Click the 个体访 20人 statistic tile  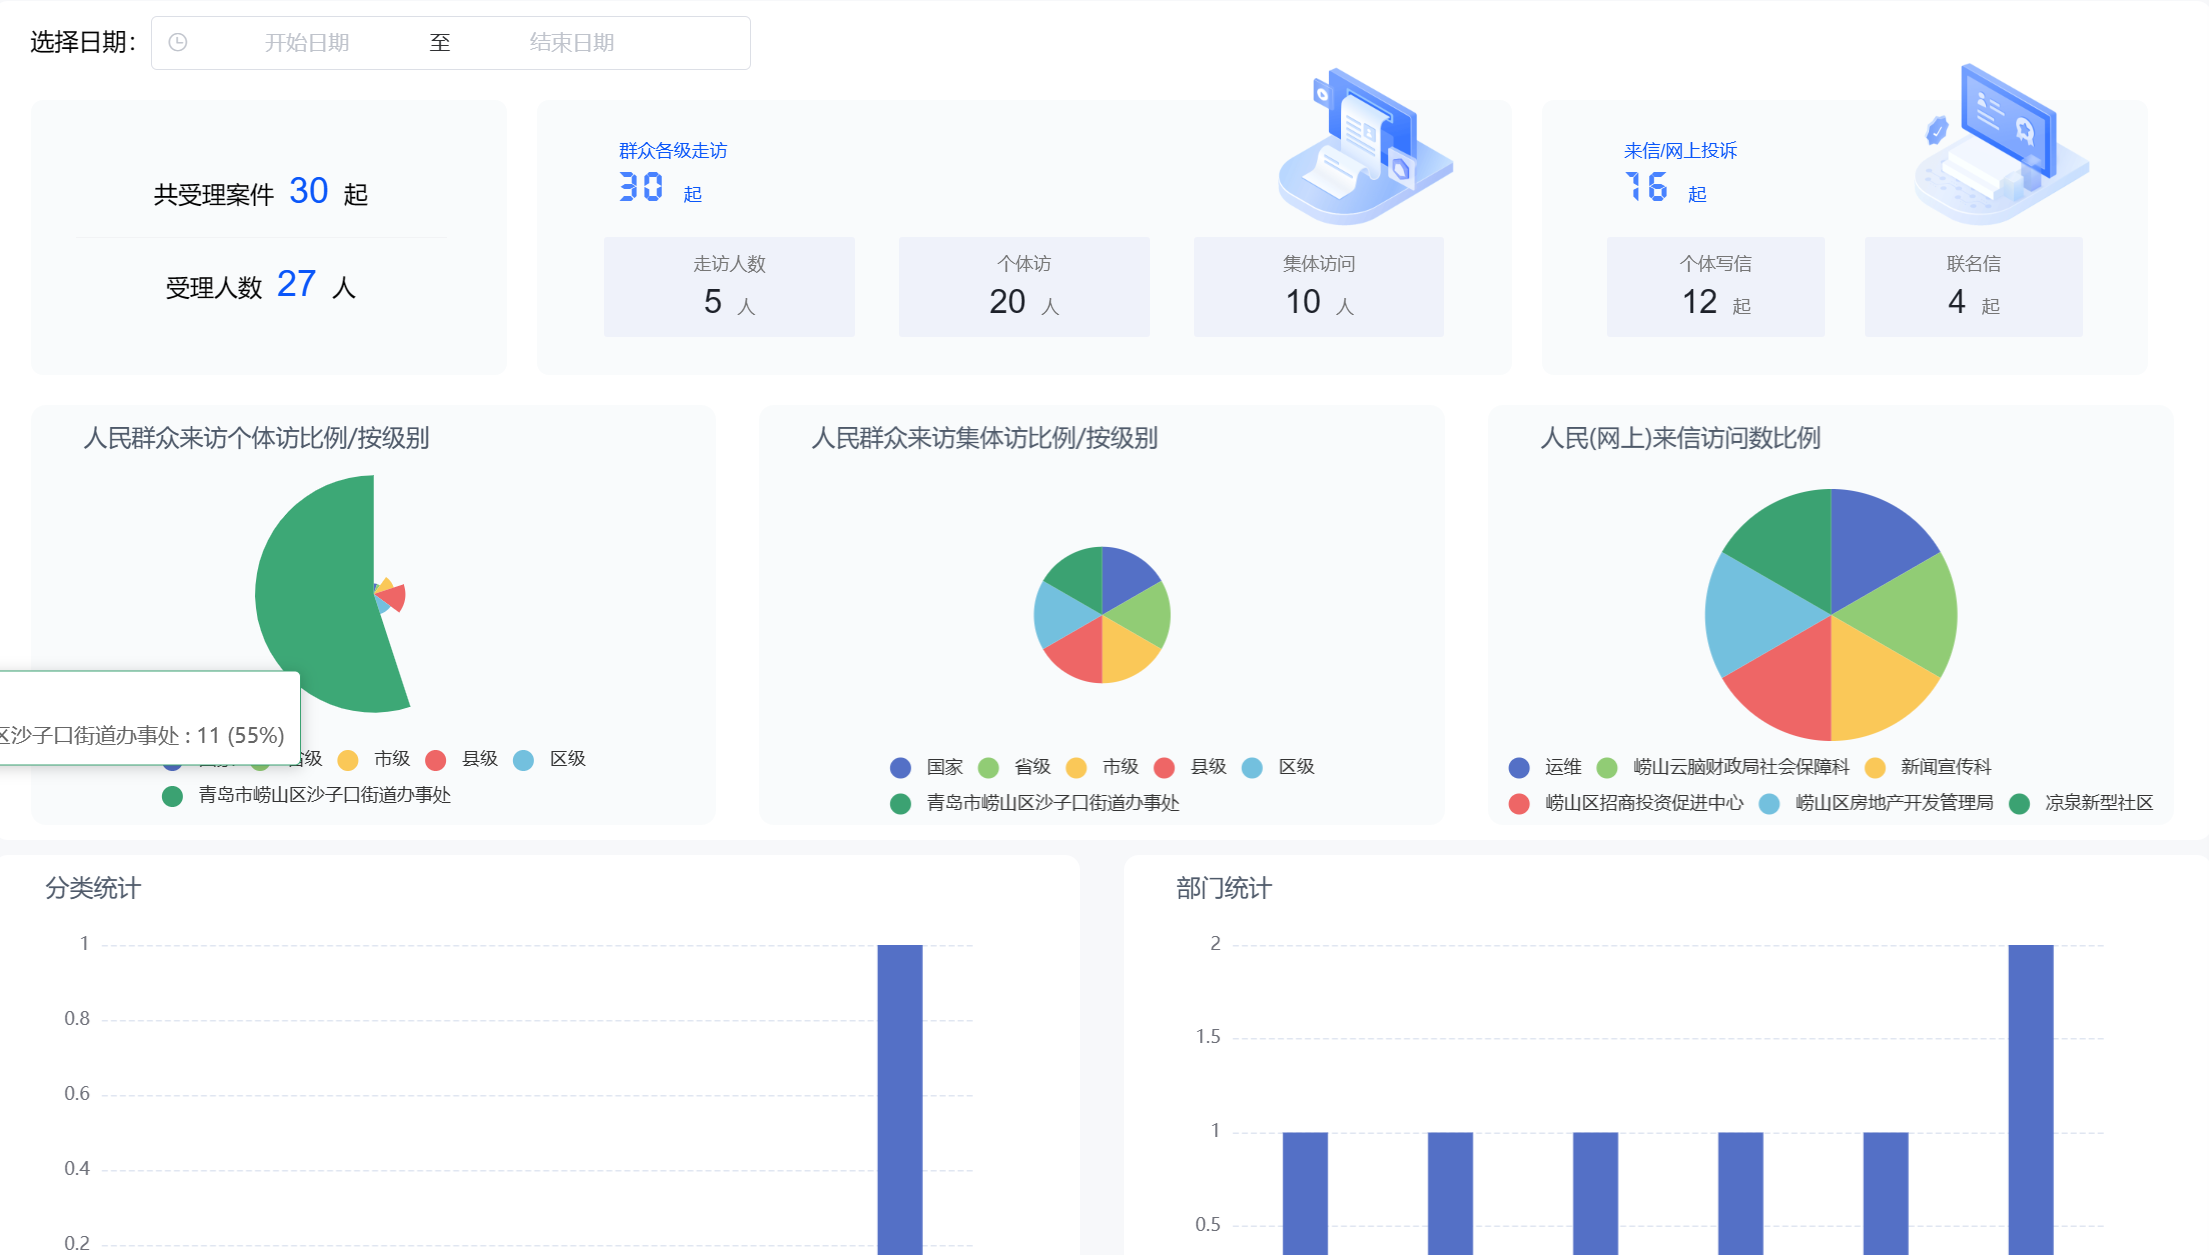click(1023, 286)
